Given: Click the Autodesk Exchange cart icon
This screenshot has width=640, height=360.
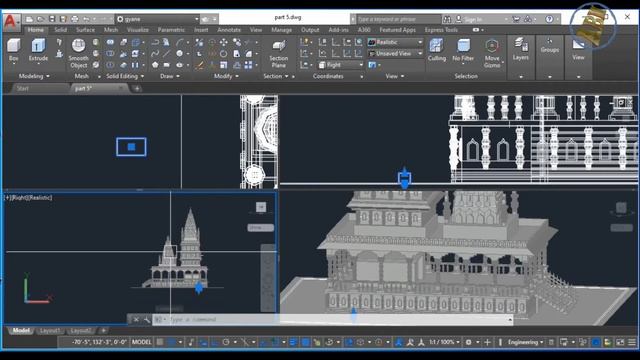Looking at the screenshot, I should pos(516,19).
